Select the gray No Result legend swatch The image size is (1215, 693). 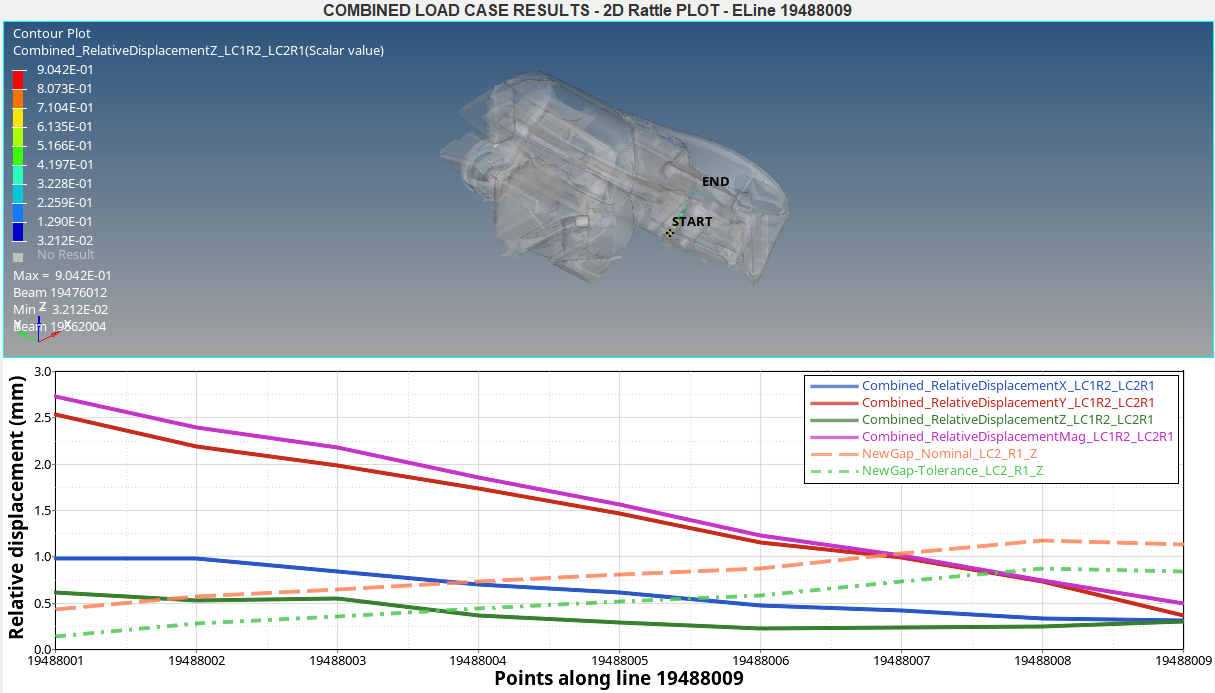click(x=18, y=256)
